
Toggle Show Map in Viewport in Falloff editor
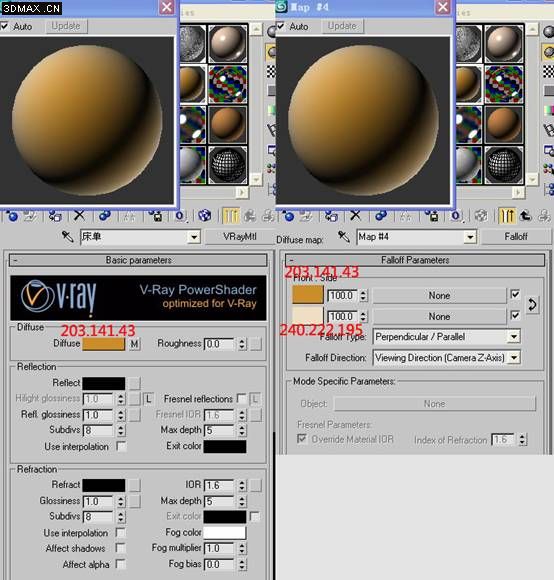[x=481, y=216]
